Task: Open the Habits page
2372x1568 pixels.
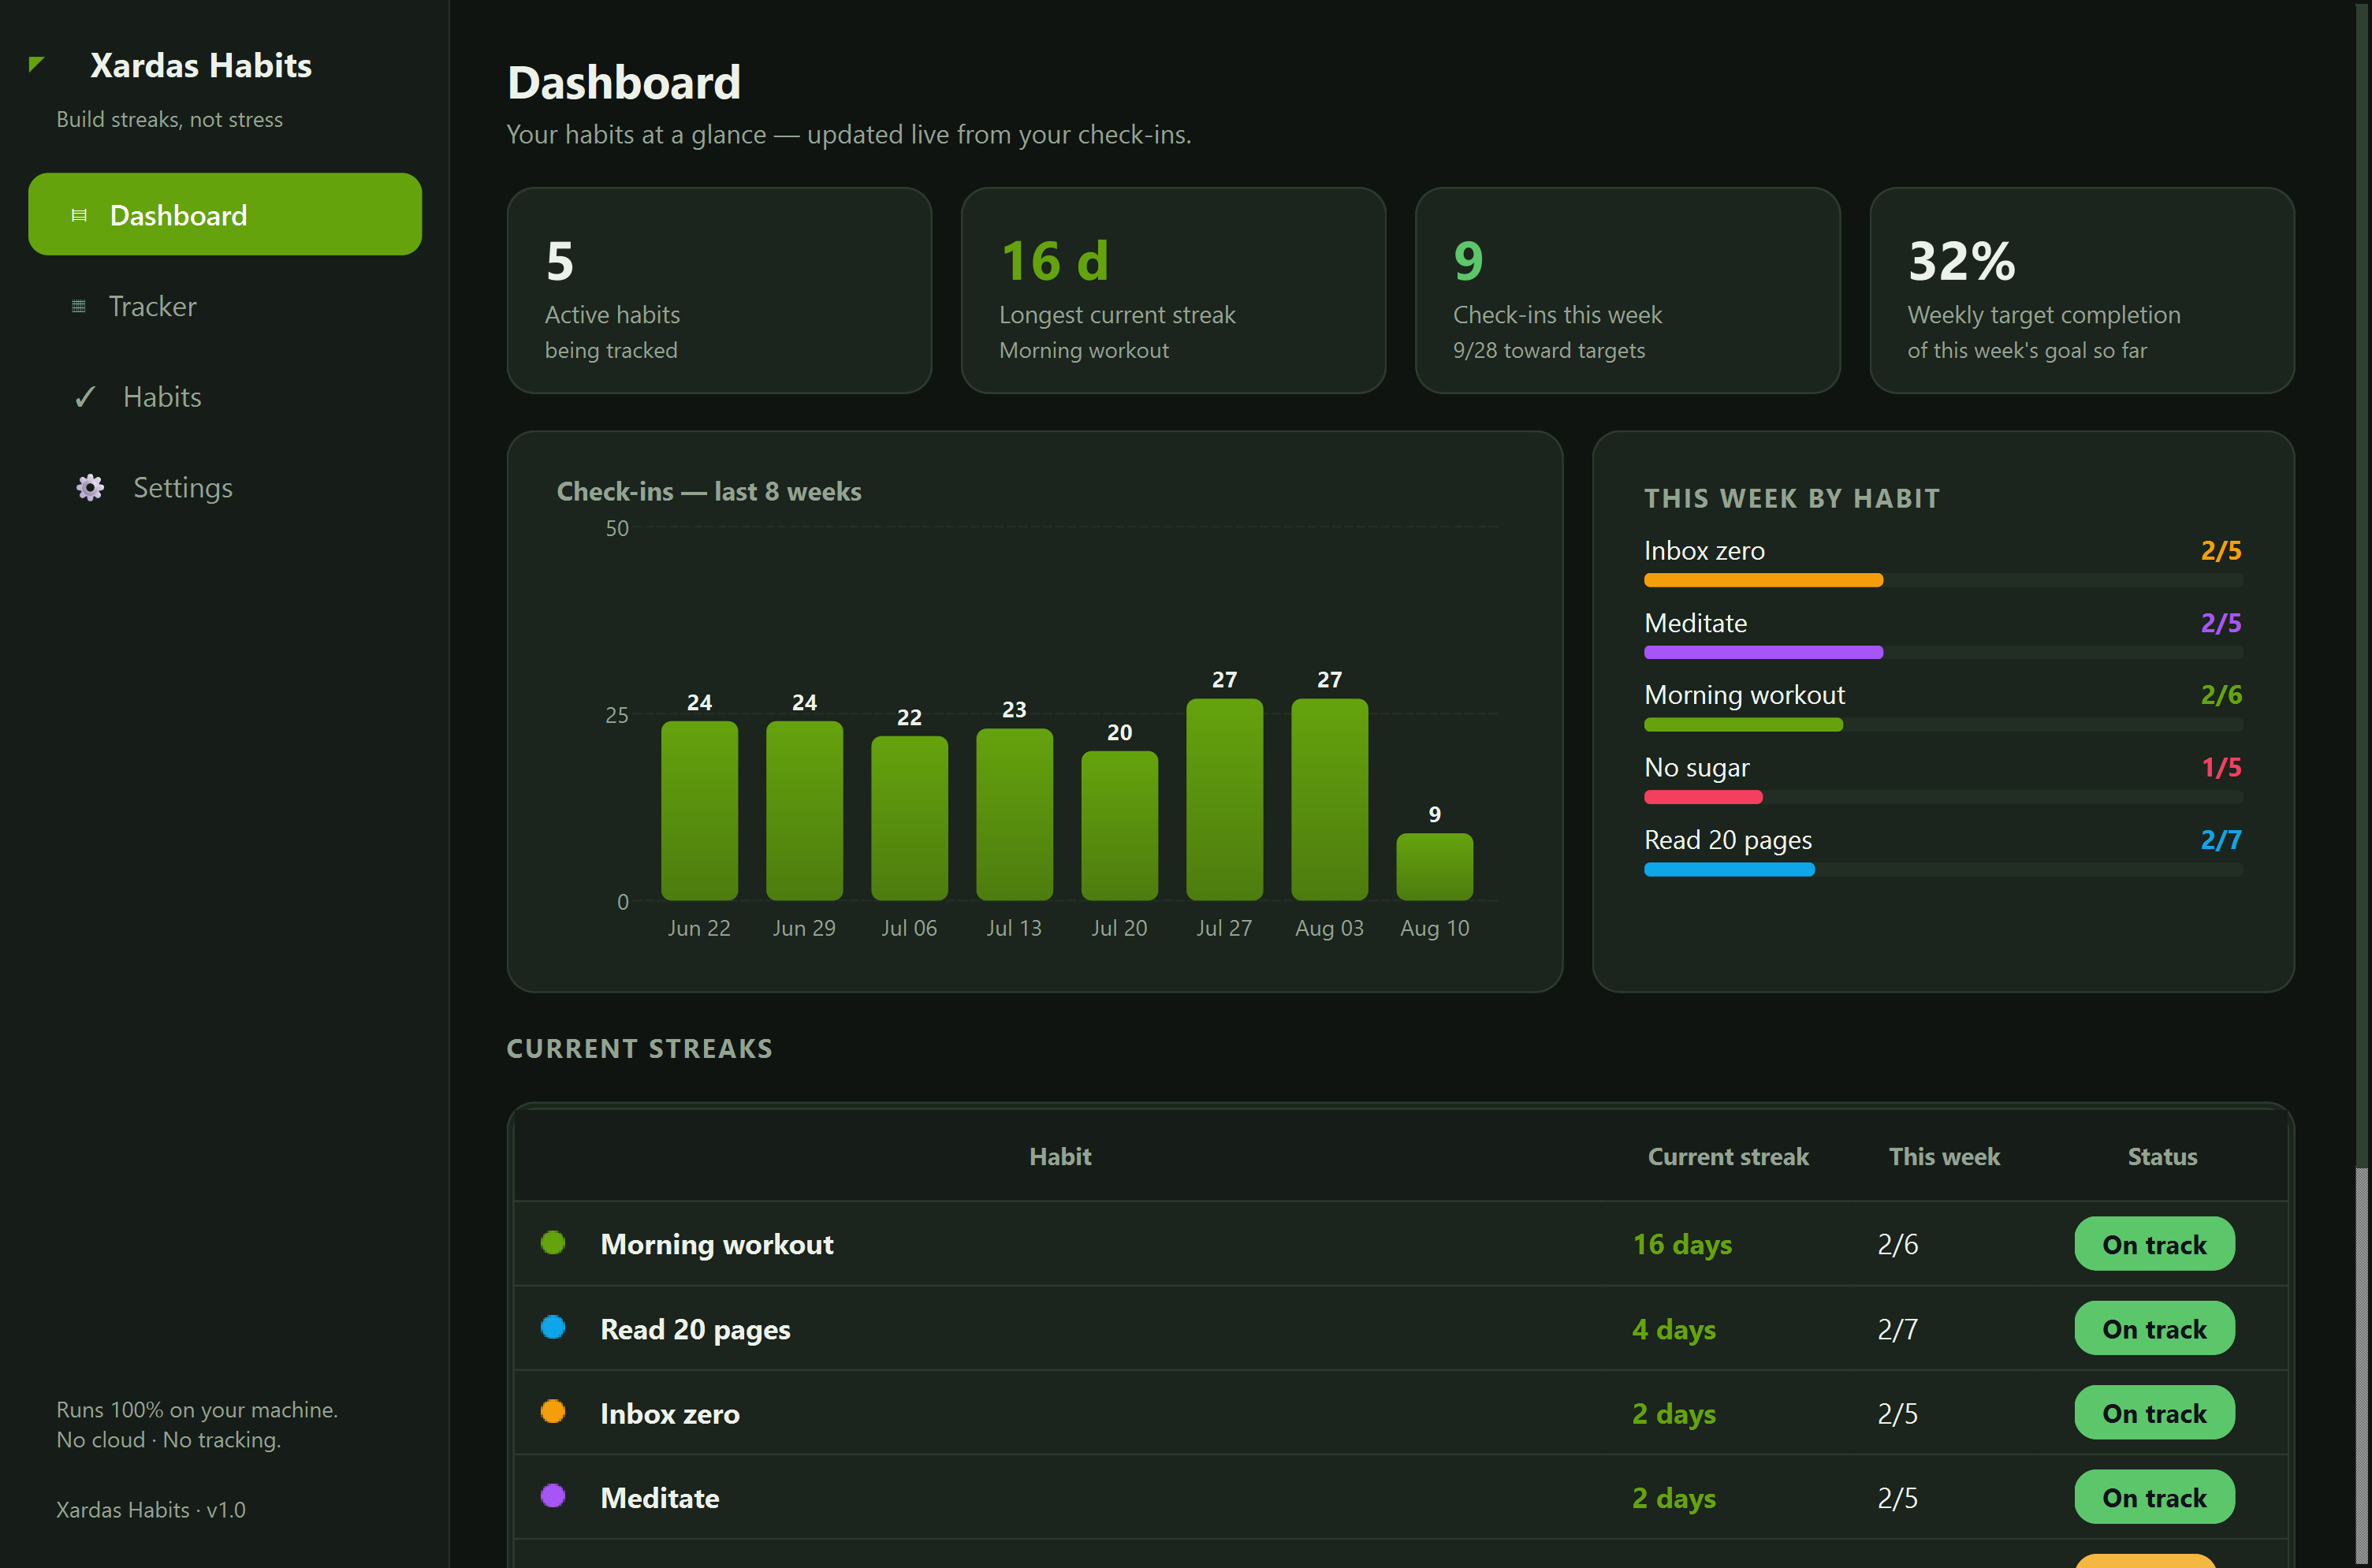Action: tap(225, 397)
